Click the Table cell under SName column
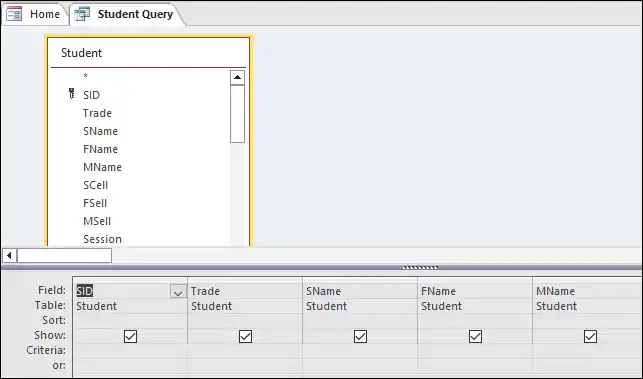The image size is (643, 379). (360, 306)
